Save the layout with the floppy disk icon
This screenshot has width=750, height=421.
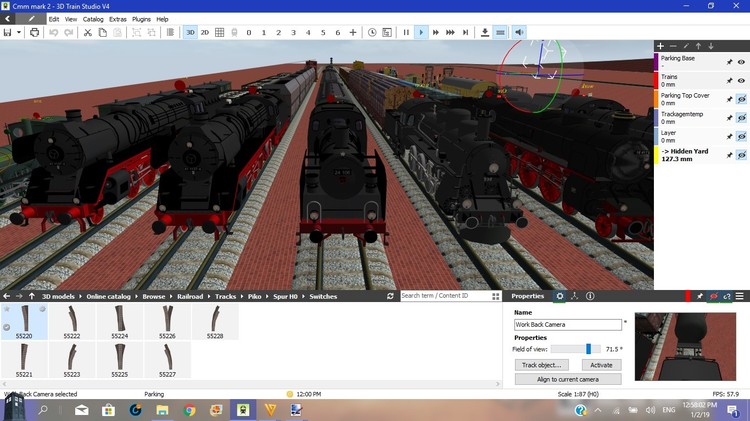coord(7,33)
